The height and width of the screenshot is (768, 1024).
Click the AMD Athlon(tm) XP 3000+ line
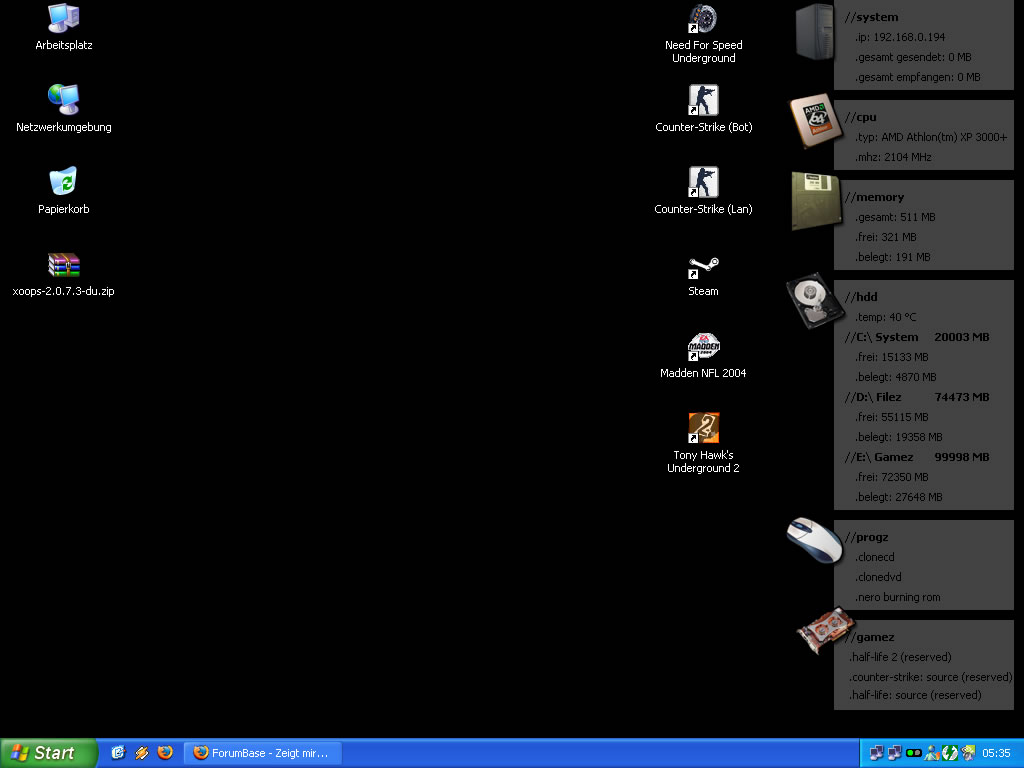click(x=931, y=137)
